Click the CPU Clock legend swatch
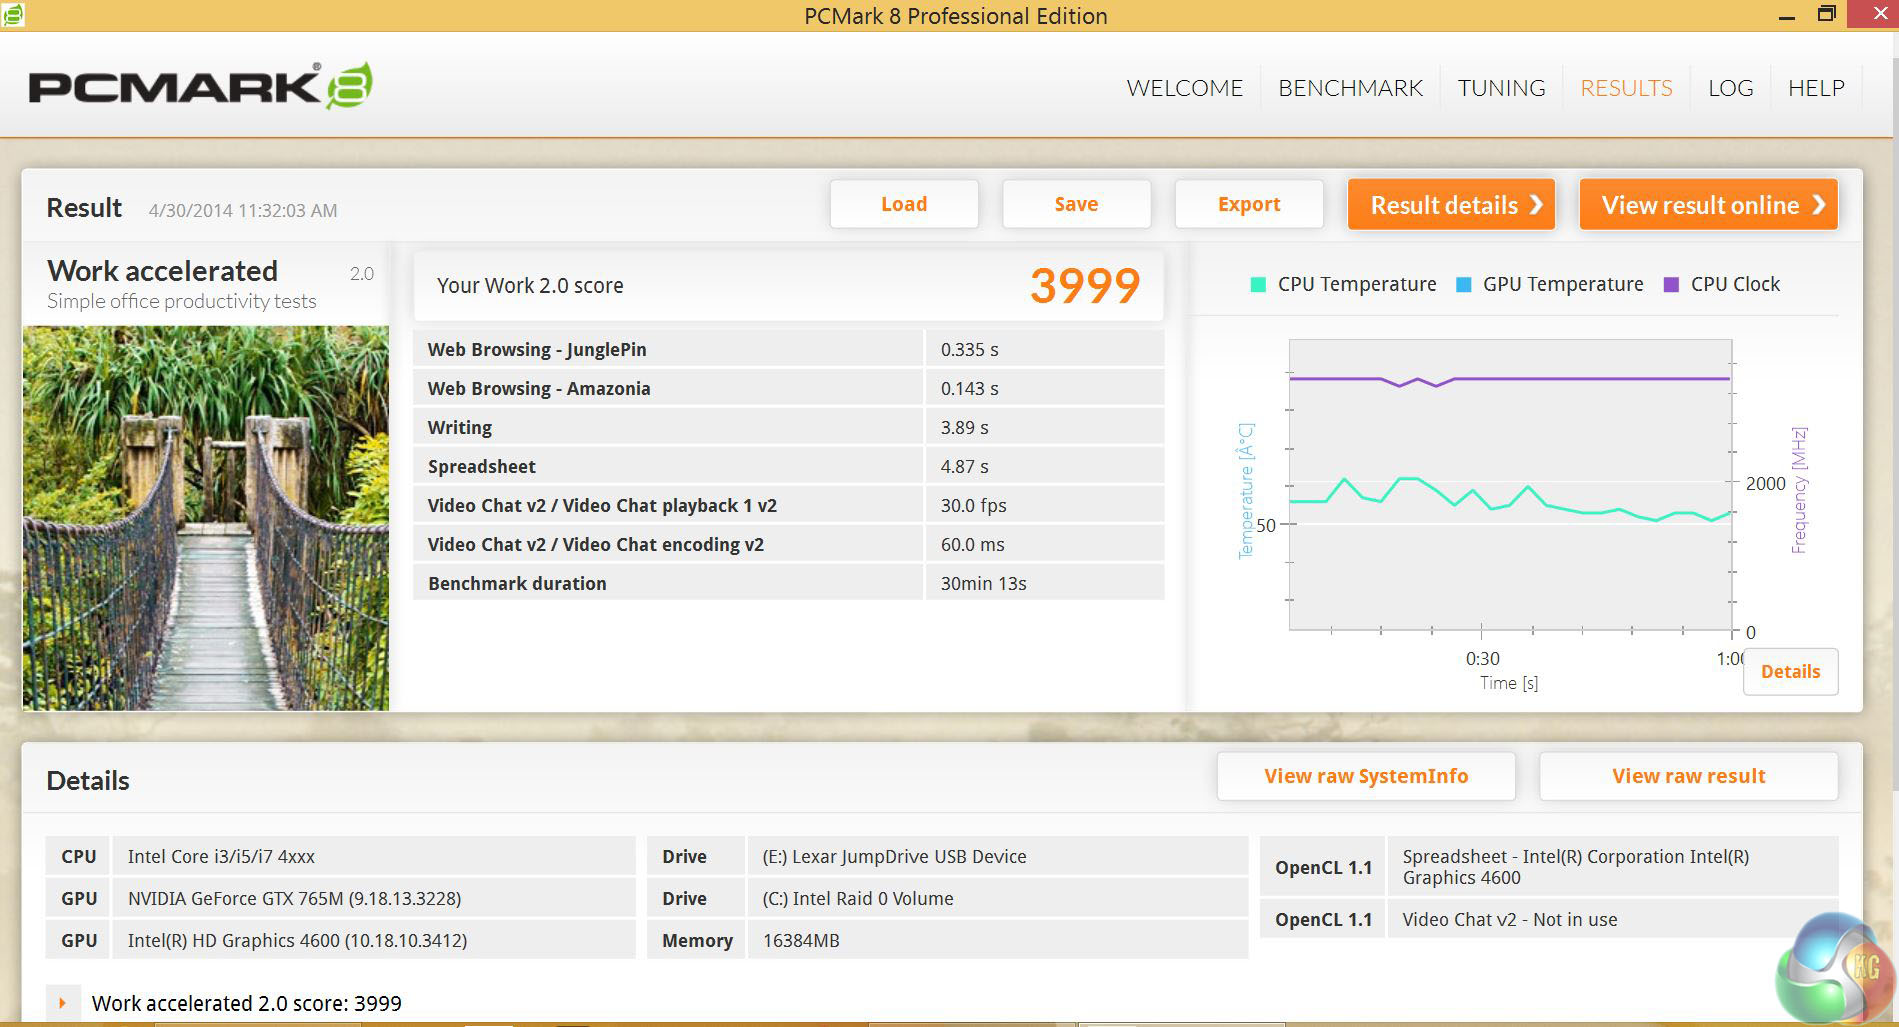The width and height of the screenshot is (1899, 1027). (1671, 285)
